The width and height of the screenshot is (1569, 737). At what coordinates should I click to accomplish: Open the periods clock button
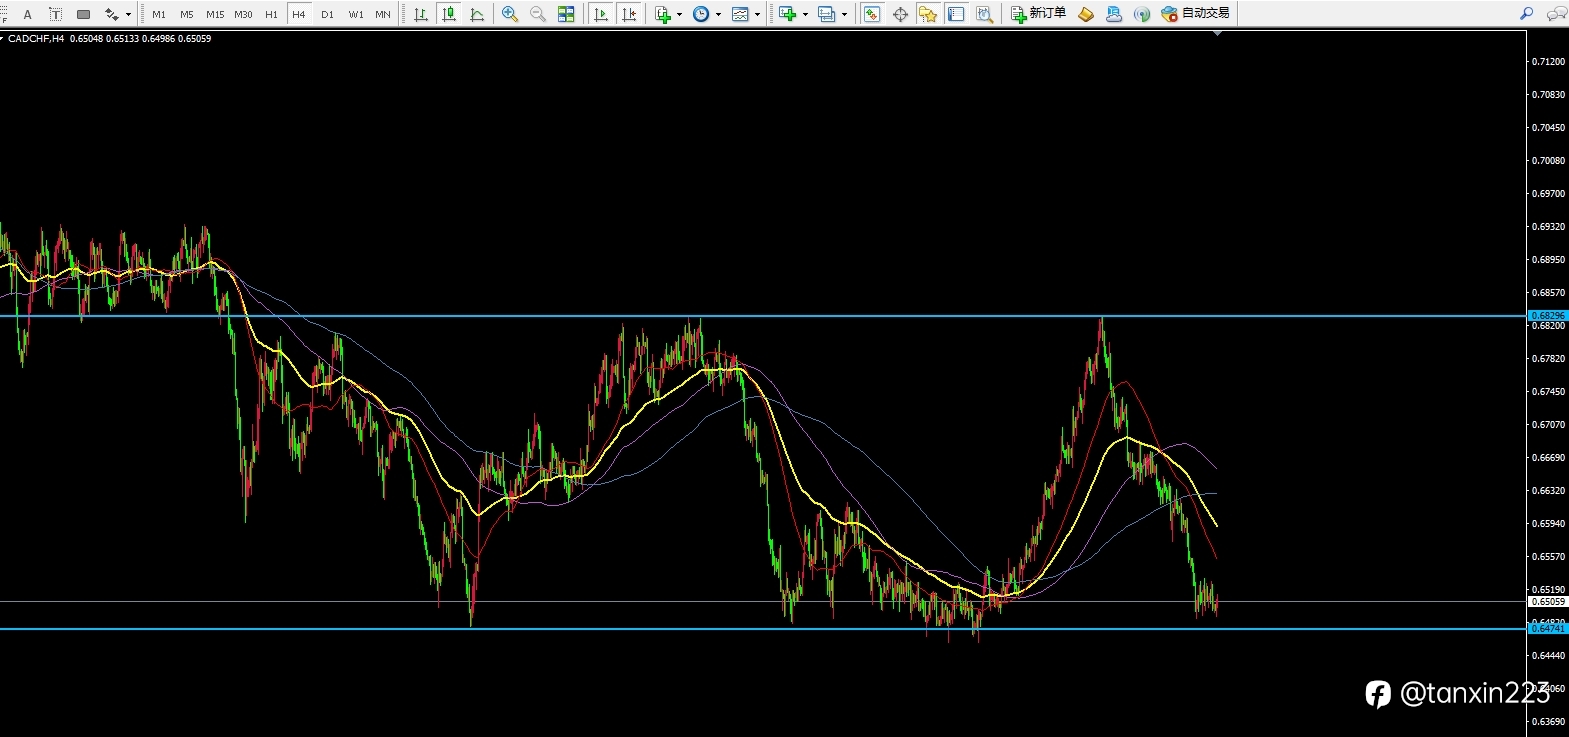click(701, 14)
